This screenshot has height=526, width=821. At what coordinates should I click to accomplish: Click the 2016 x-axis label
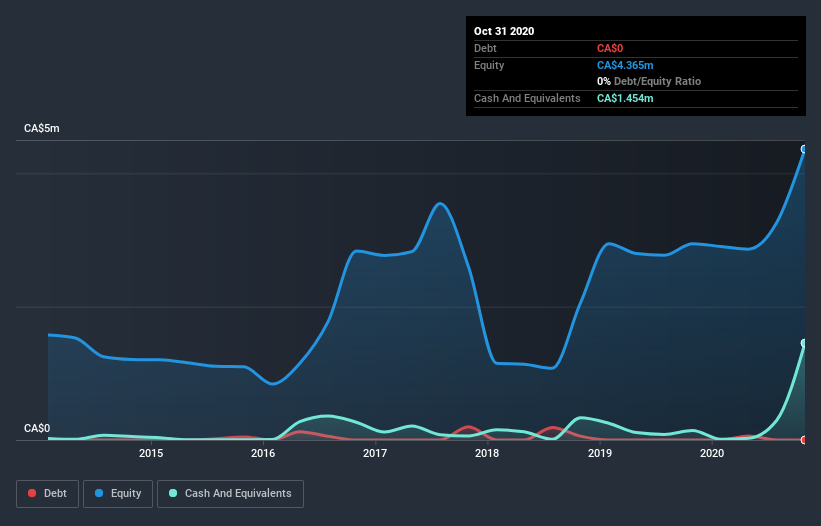(x=263, y=453)
